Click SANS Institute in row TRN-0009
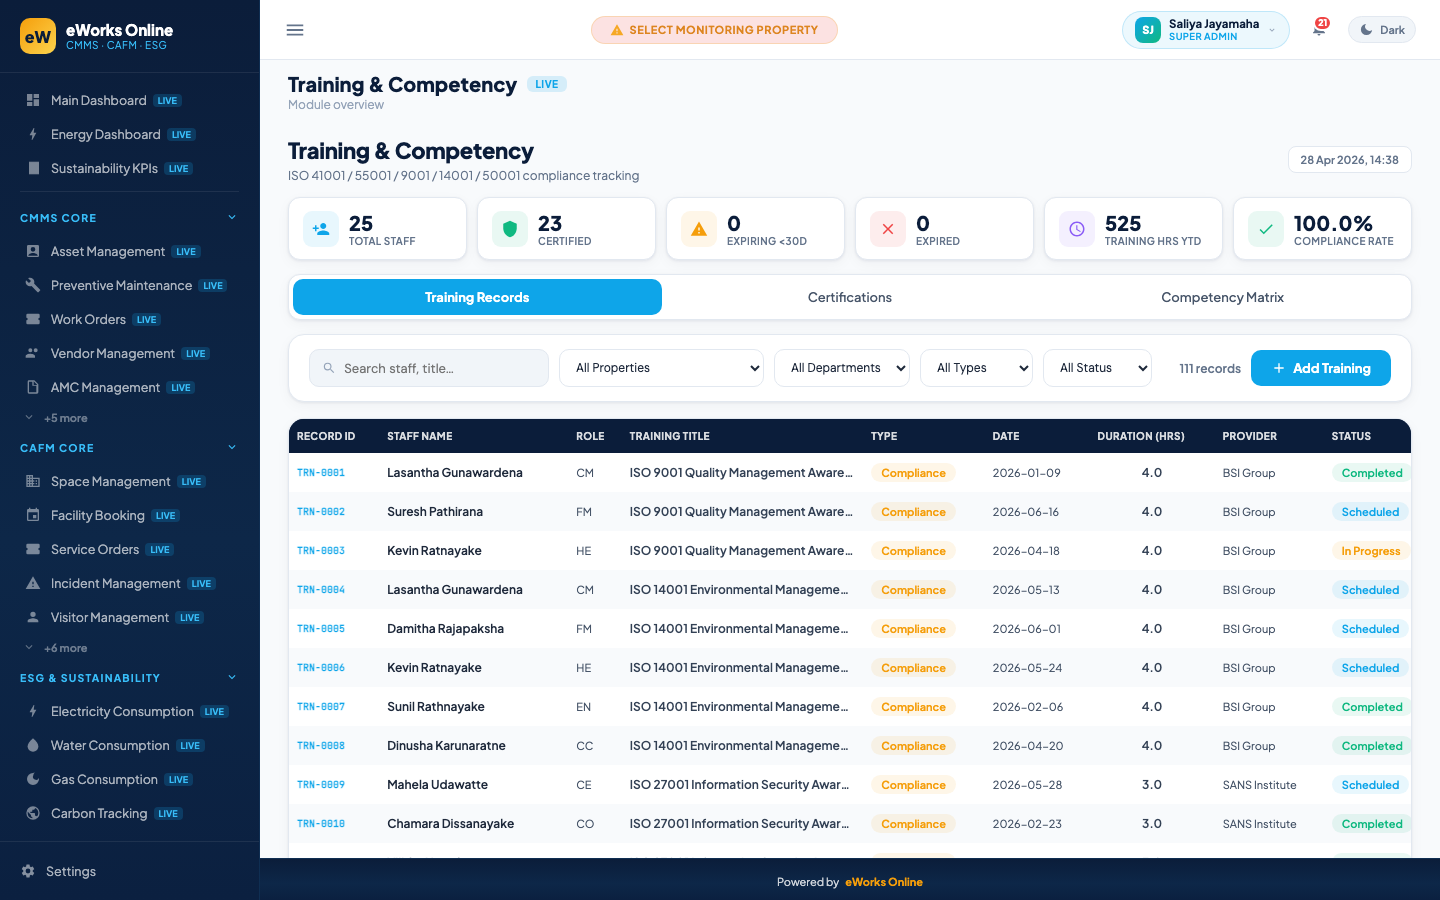Screen dimensions: 1440x900 click(x=1259, y=785)
